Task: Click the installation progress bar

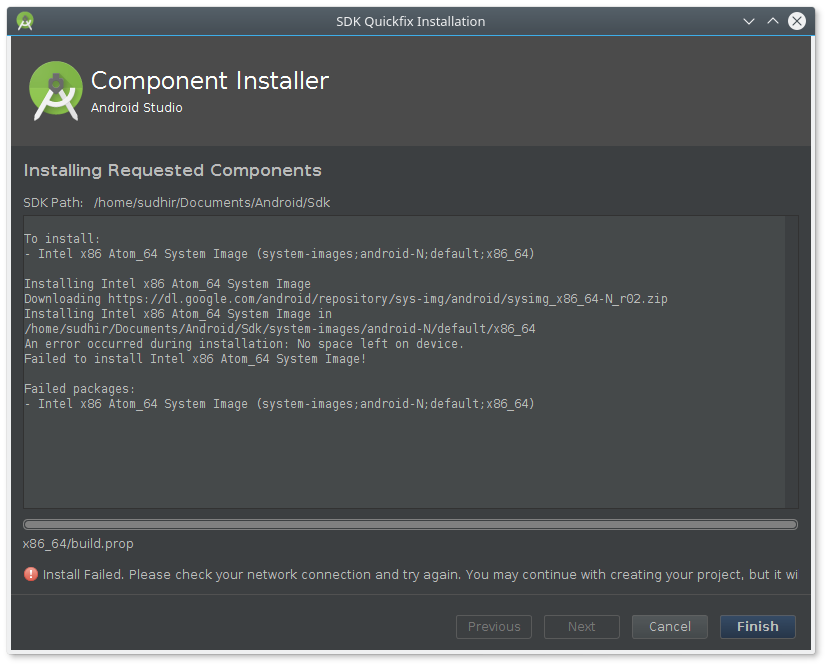Action: click(410, 524)
